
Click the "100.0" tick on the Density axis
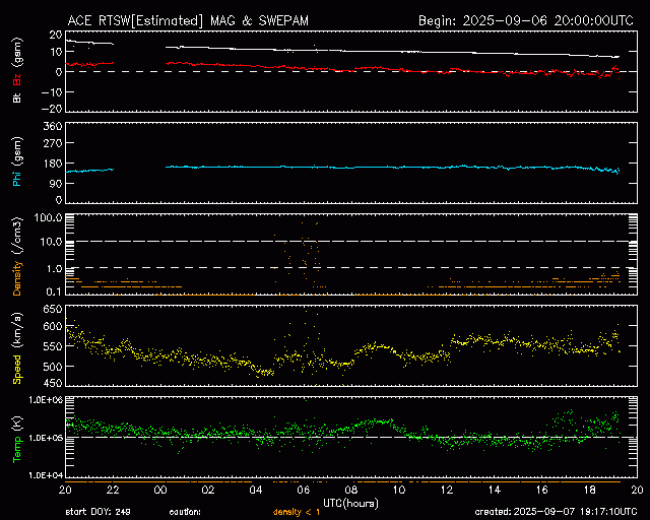48,218
